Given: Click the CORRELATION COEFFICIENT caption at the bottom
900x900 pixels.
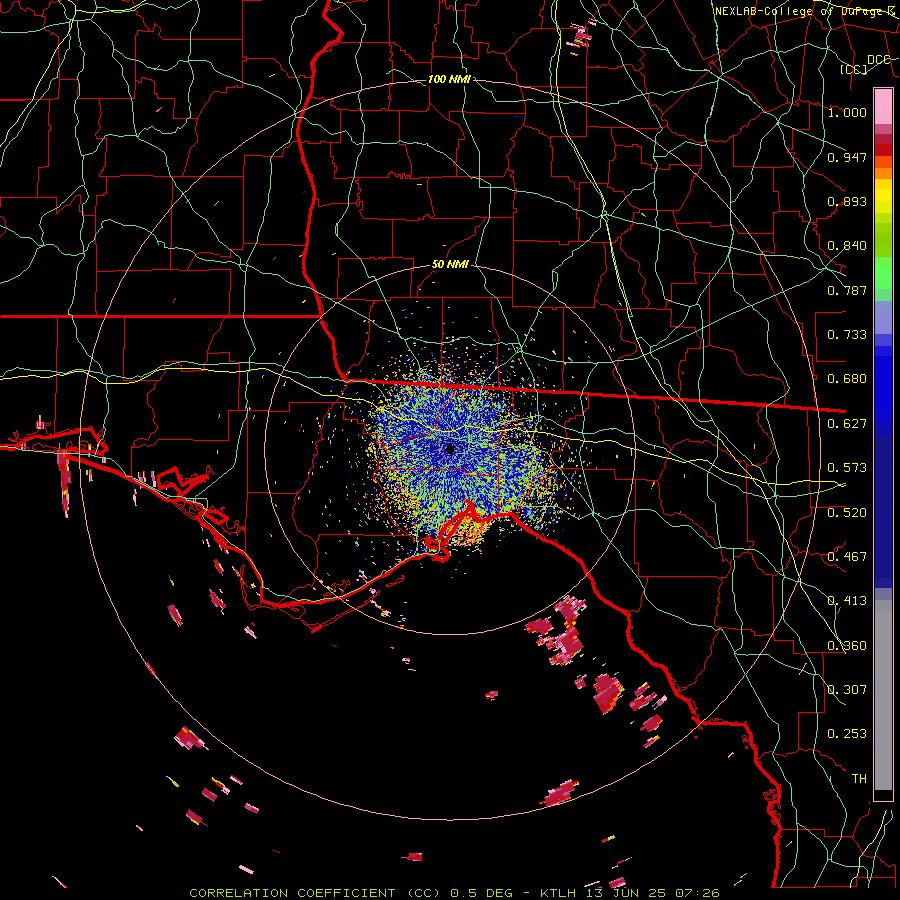Looking at the screenshot, I should point(453,893).
